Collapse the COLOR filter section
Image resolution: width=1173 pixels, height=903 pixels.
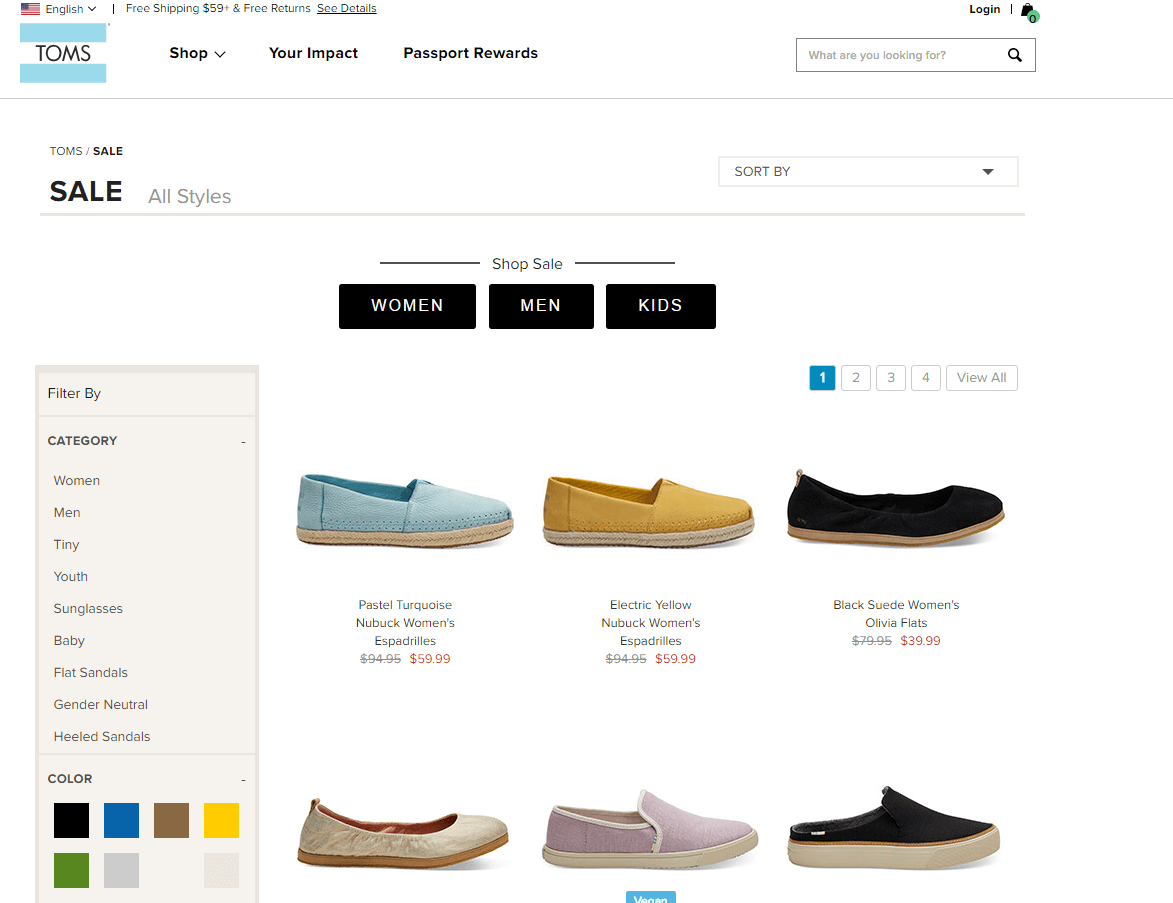coord(243,780)
